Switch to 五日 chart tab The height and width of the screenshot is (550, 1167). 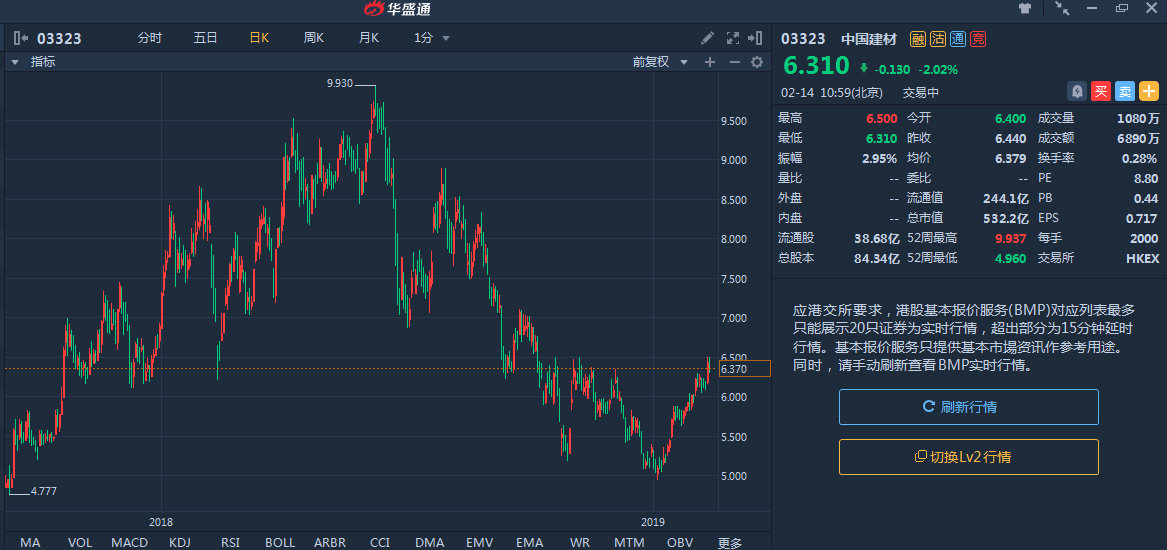coord(205,38)
